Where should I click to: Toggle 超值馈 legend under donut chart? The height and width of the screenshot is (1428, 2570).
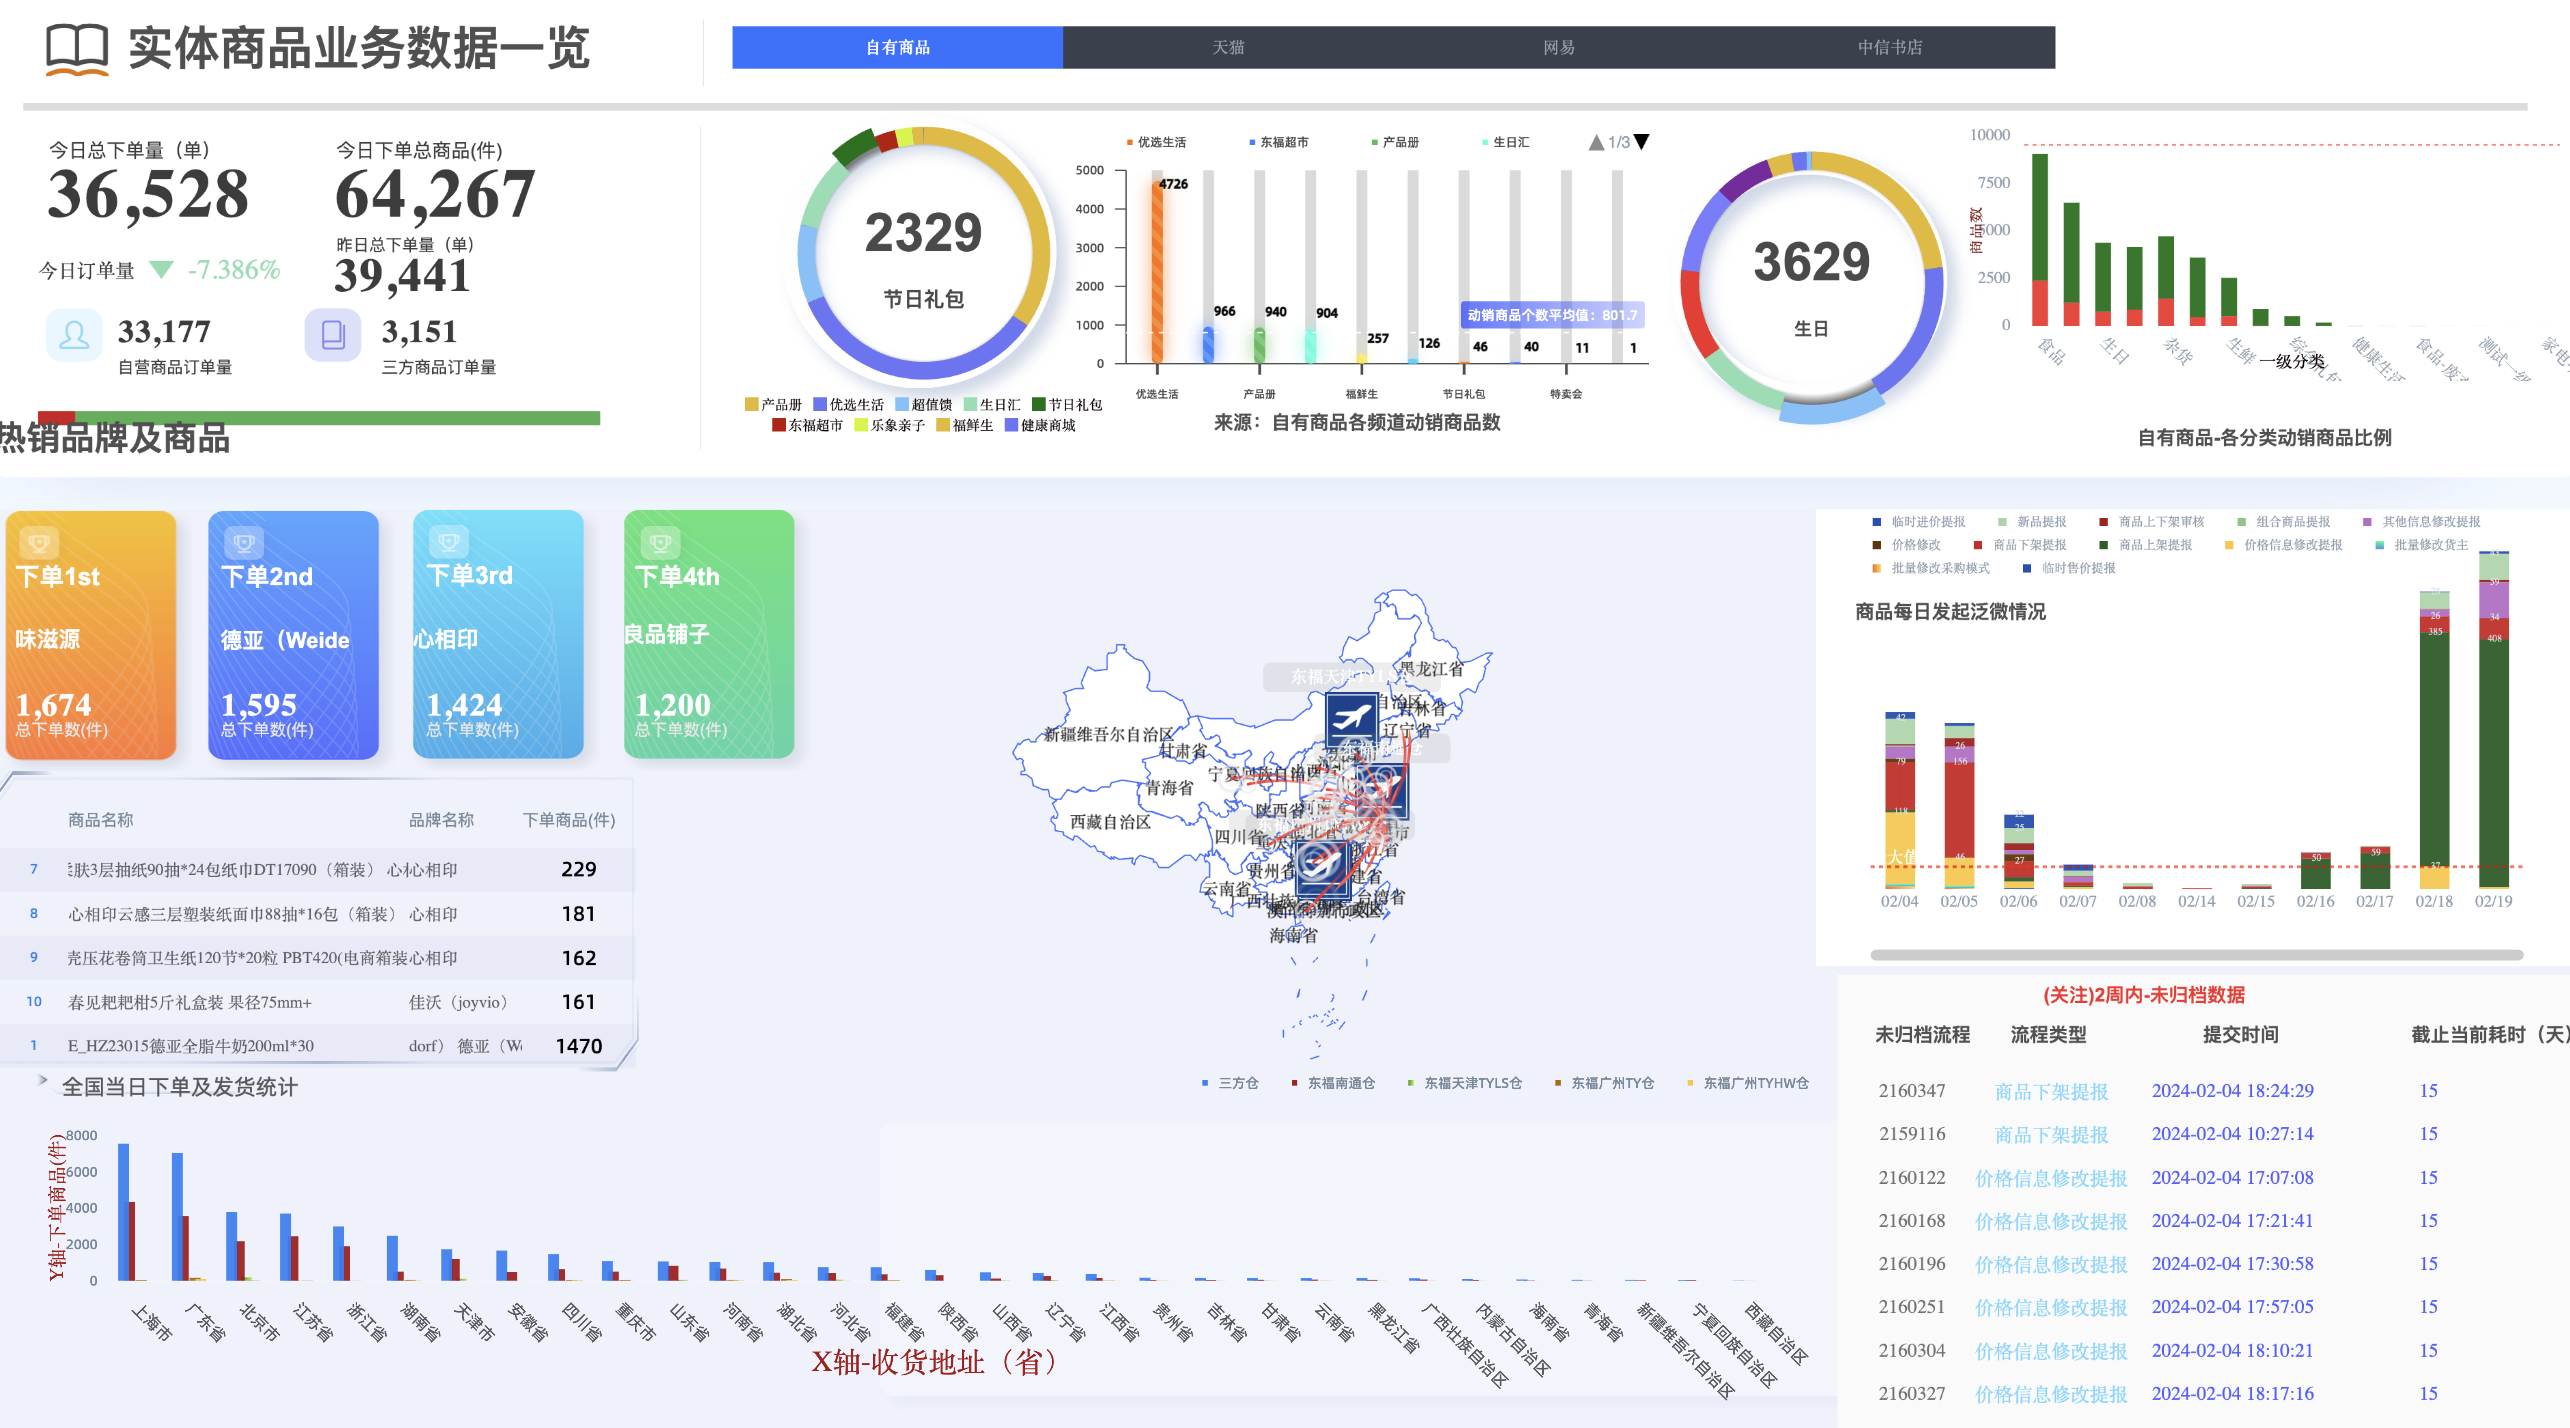coord(923,404)
